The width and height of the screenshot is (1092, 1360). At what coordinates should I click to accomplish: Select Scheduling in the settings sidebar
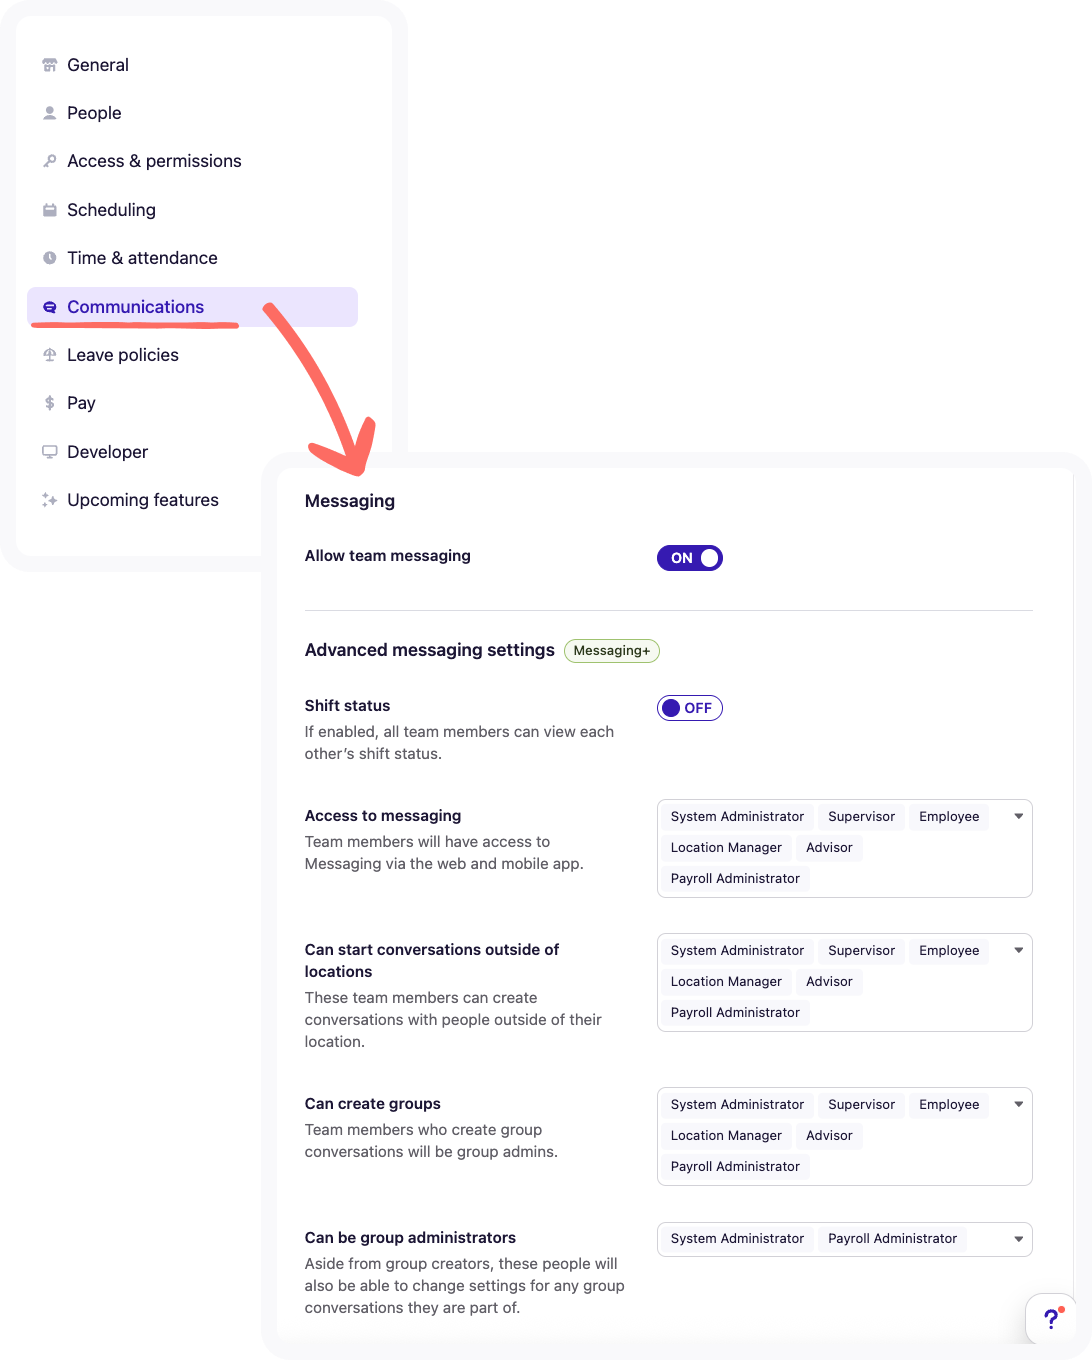coord(111,210)
